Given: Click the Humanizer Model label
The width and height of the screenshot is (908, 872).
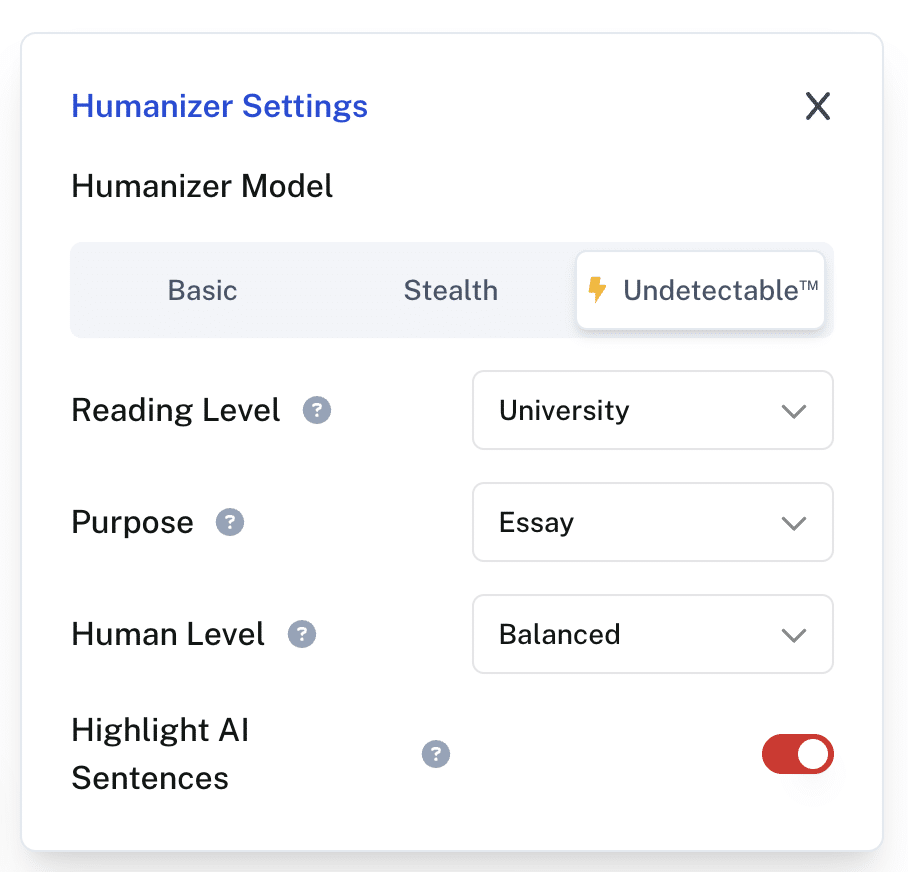Looking at the screenshot, I should pos(202,186).
